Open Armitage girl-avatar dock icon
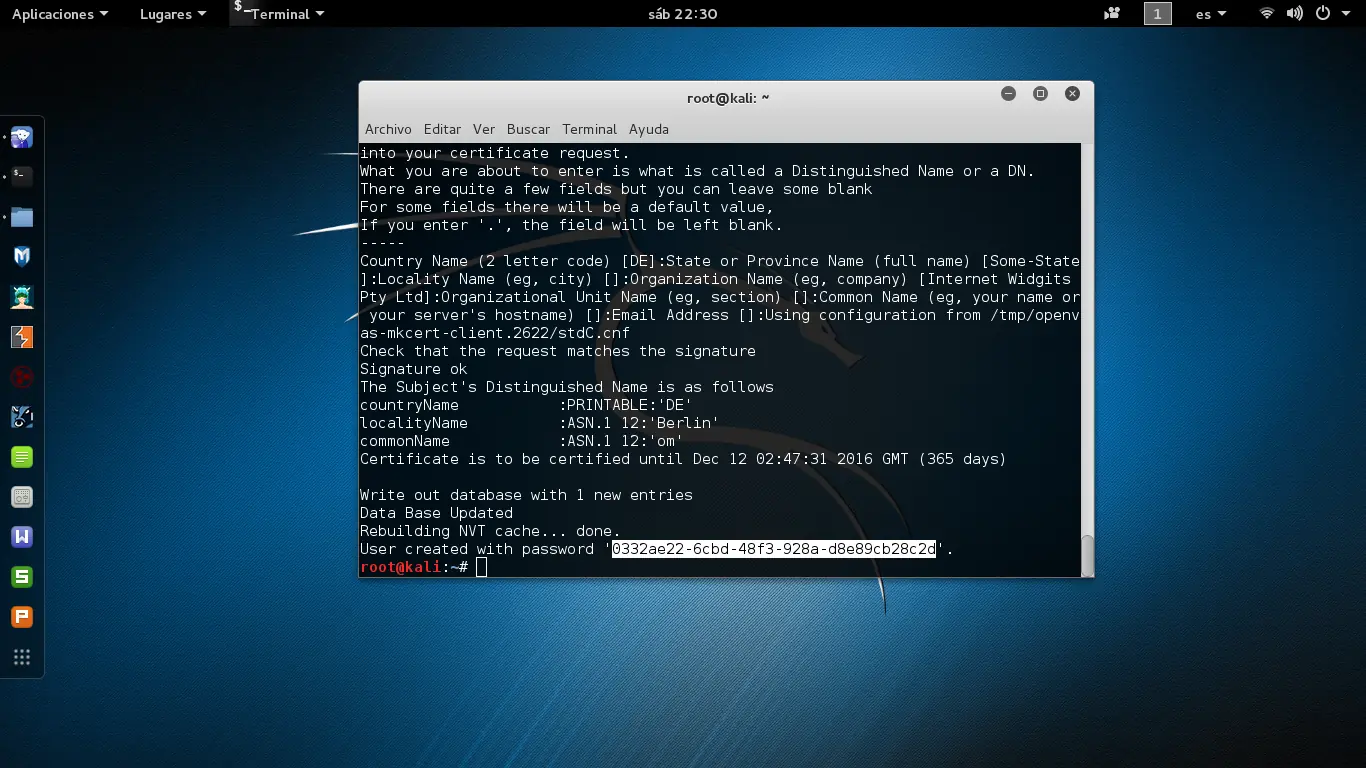Image resolution: width=1366 pixels, height=768 pixels. 22,297
